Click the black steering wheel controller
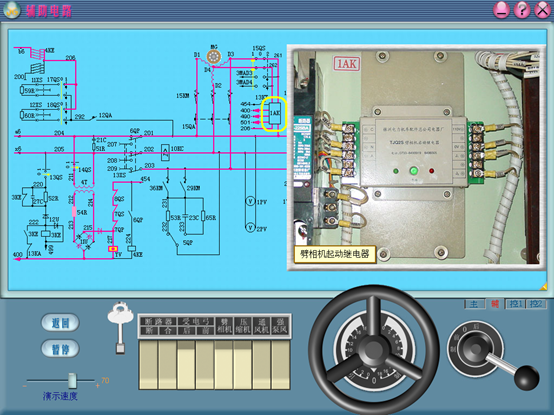The image size is (554, 415). [x=373, y=349]
